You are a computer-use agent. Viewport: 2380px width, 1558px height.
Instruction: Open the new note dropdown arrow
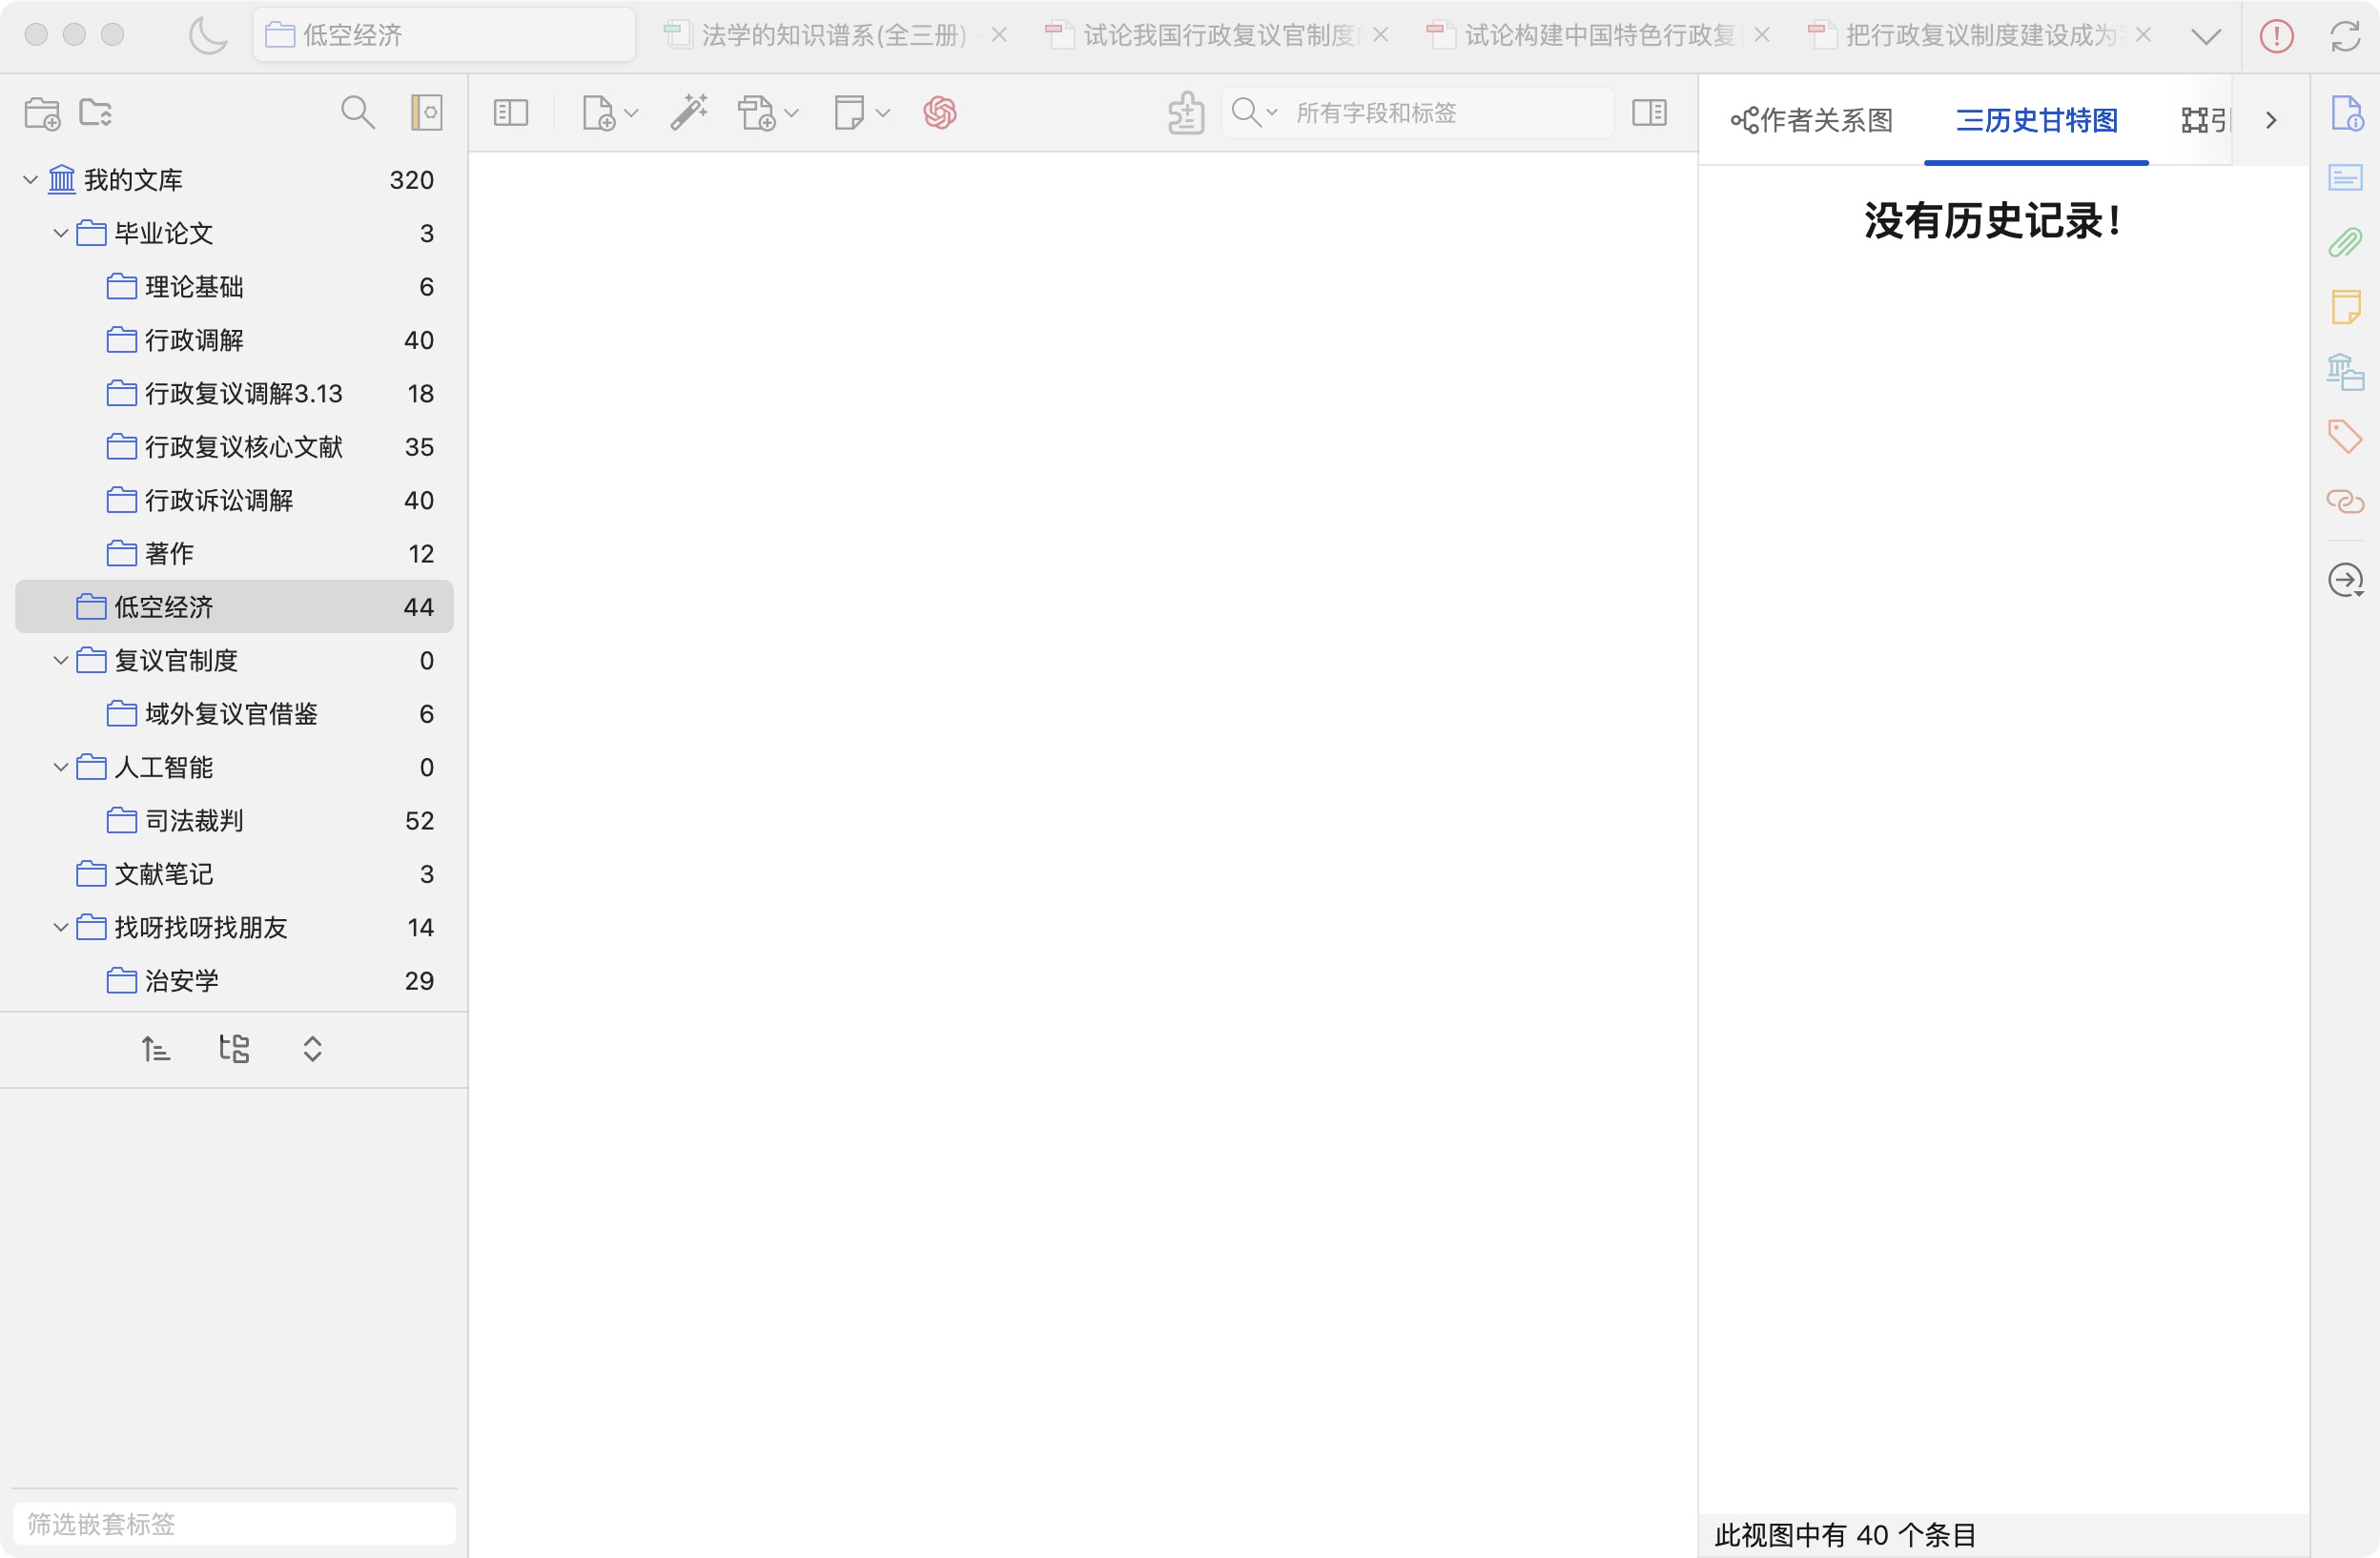point(882,114)
